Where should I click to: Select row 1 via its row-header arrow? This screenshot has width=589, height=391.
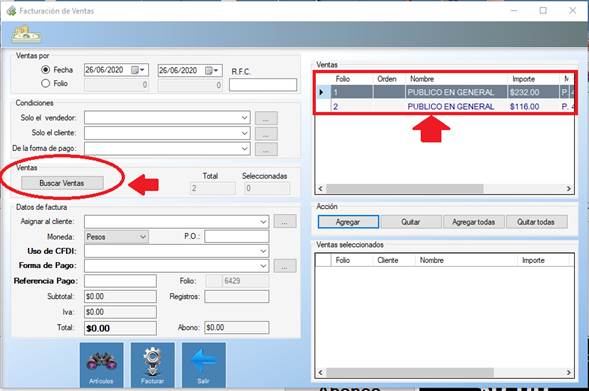point(322,92)
